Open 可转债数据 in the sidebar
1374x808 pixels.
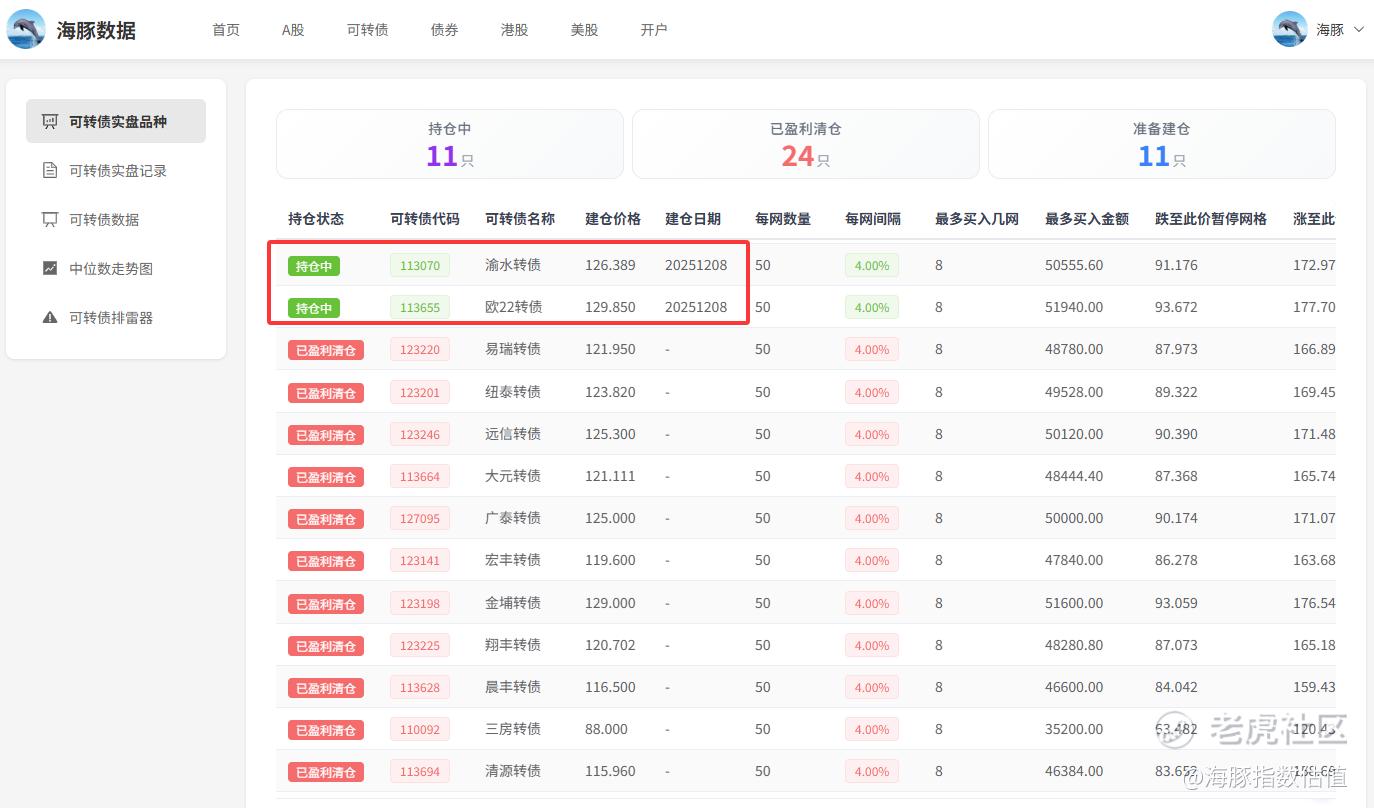[x=116, y=219]
